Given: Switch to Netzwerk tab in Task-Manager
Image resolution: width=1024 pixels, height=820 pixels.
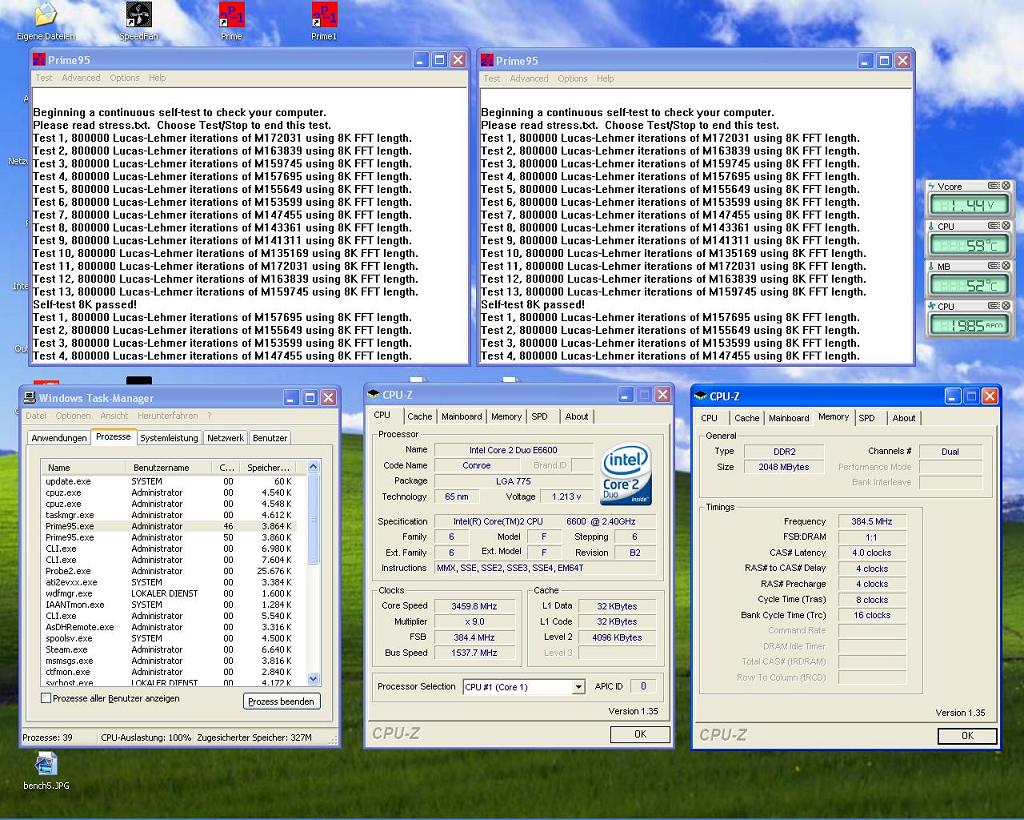Looking at the screenshot, I should point(225,437).
